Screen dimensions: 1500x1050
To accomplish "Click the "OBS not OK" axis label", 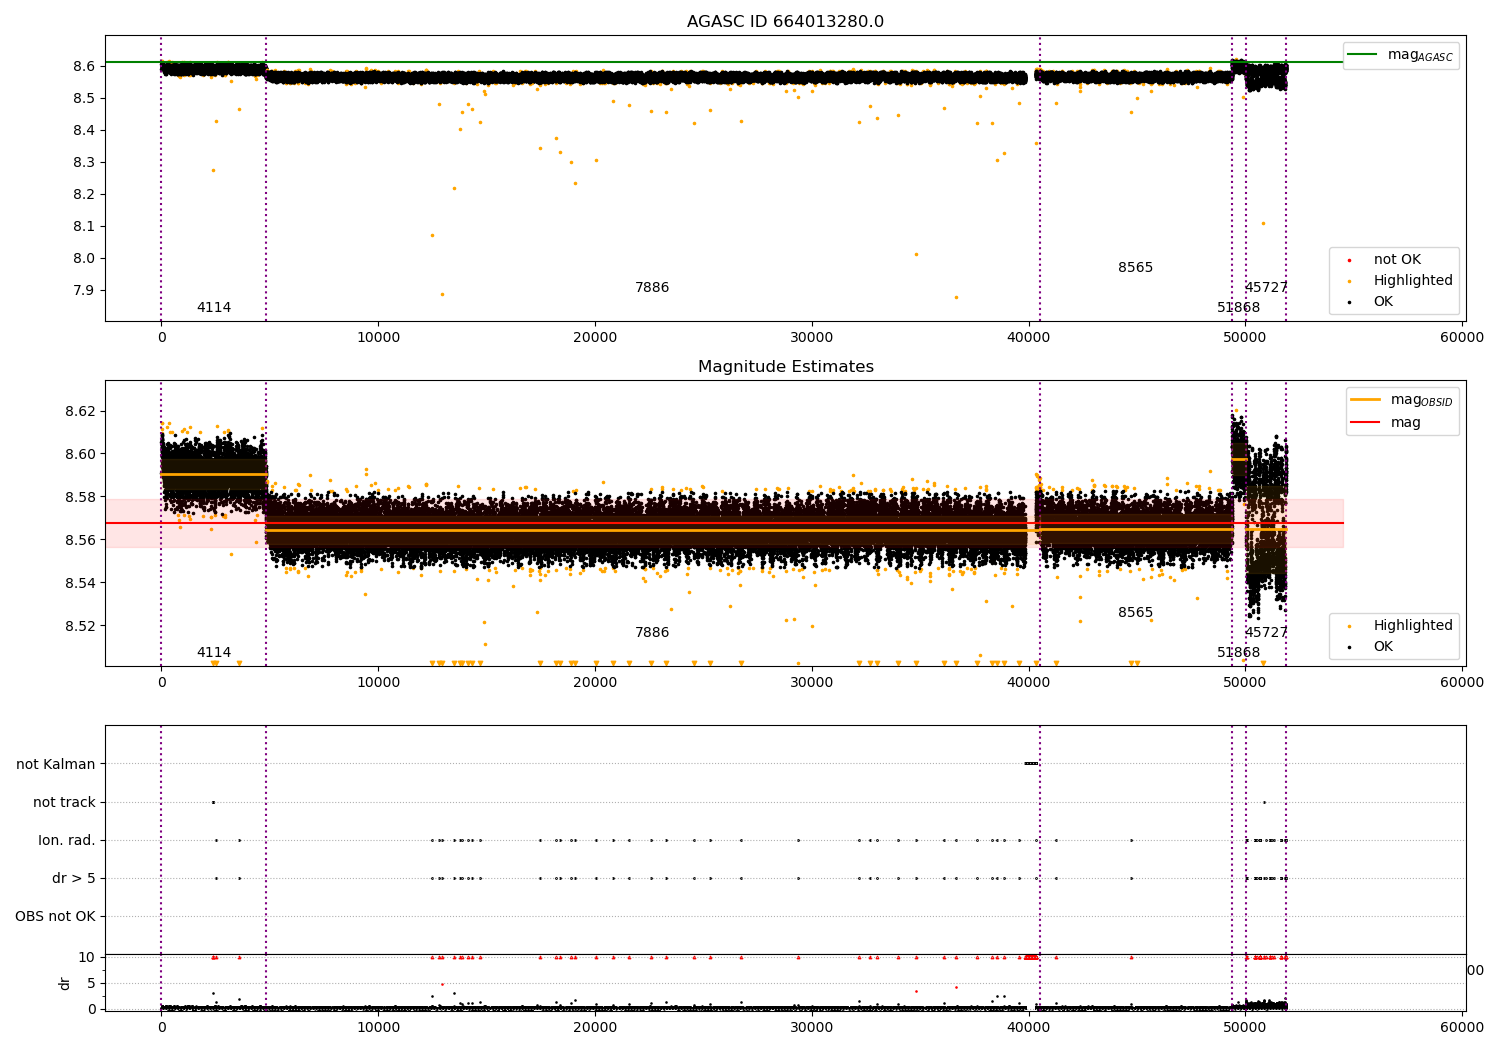I will tap(55, 916).
